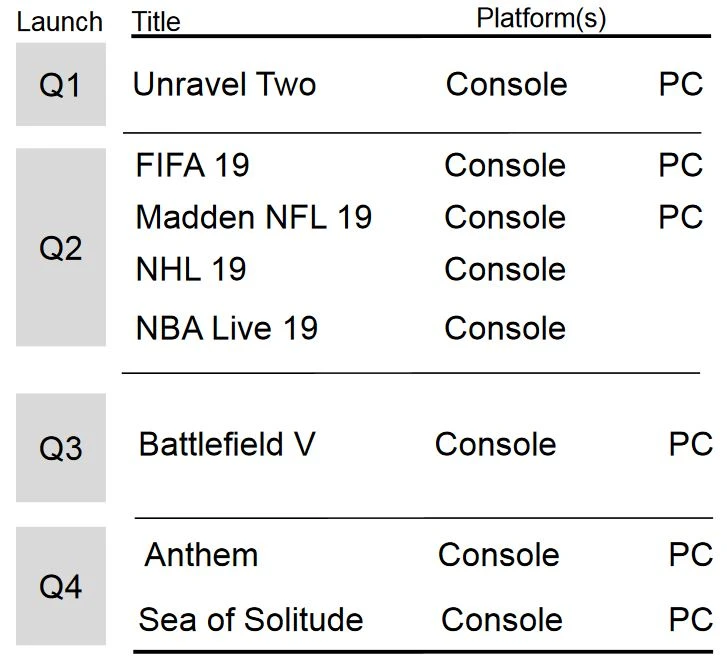This screenshot has width=727, height=661.
Task: Click the Madden NFL 19 title
Action: 254,217
